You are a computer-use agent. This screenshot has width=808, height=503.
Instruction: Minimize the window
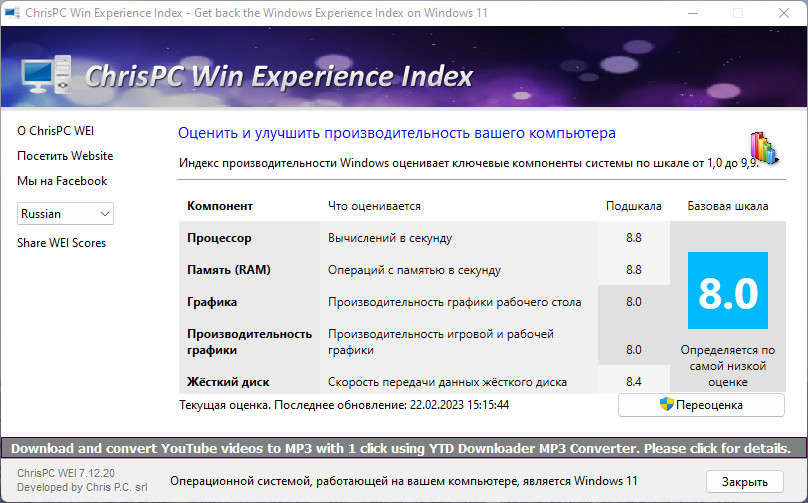pos(691,13)
